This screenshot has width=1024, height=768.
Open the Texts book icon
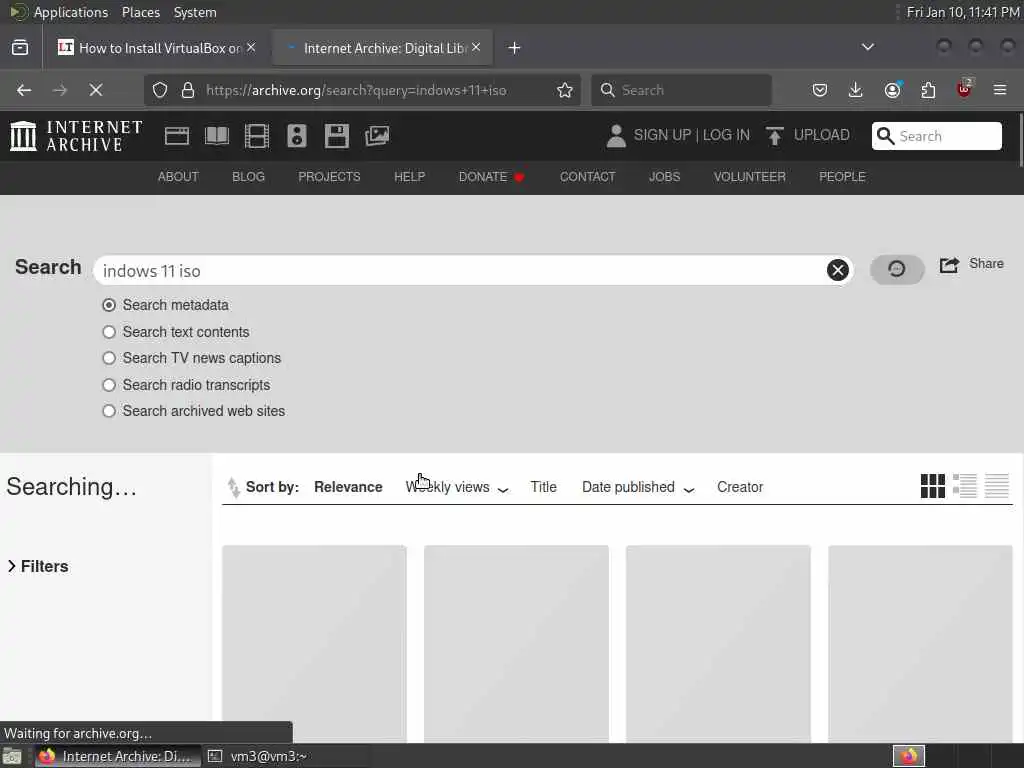[217, 136]
